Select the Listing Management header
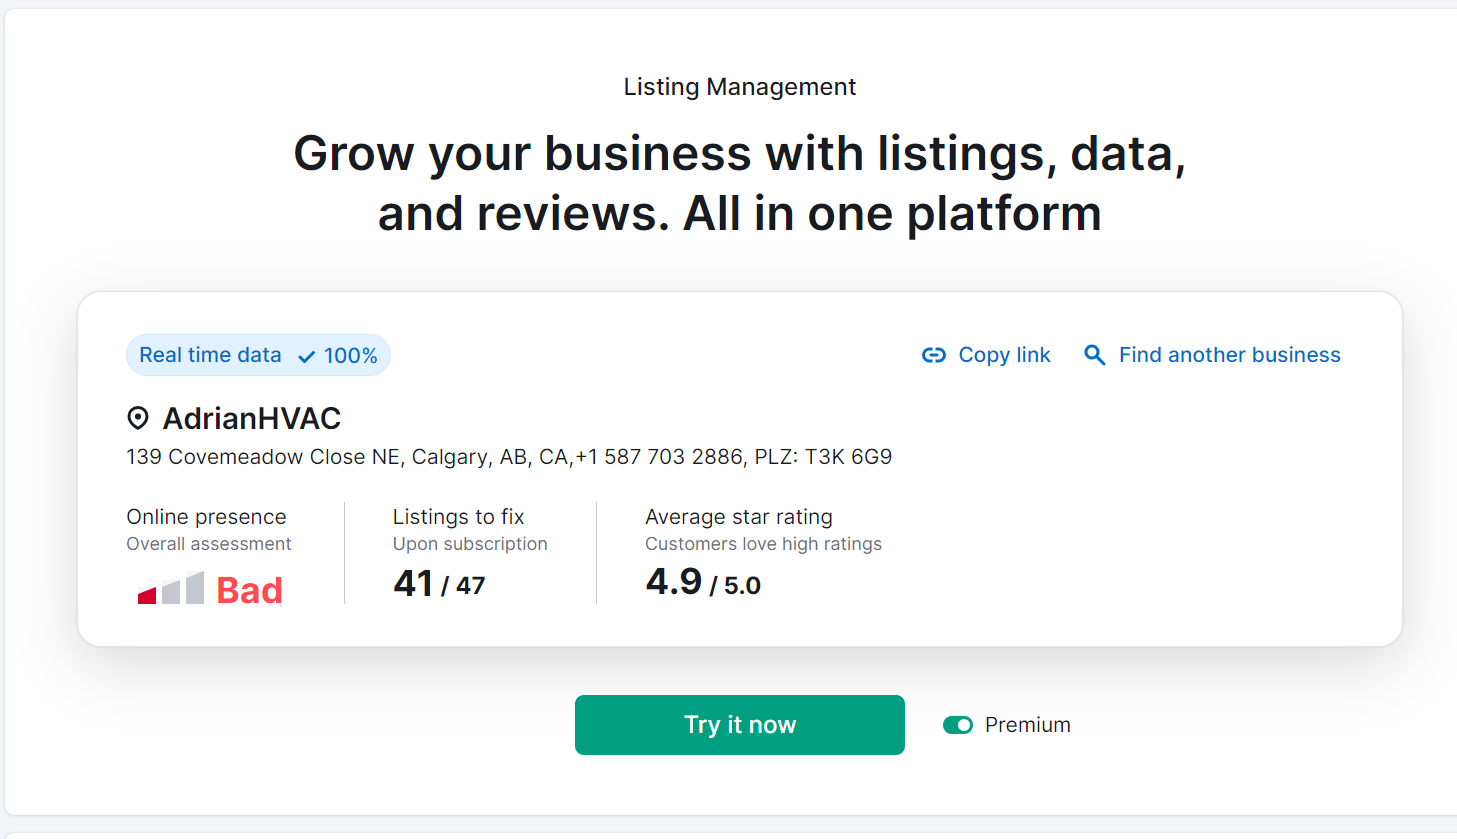1457x839 pixels. tap(739, 87)
